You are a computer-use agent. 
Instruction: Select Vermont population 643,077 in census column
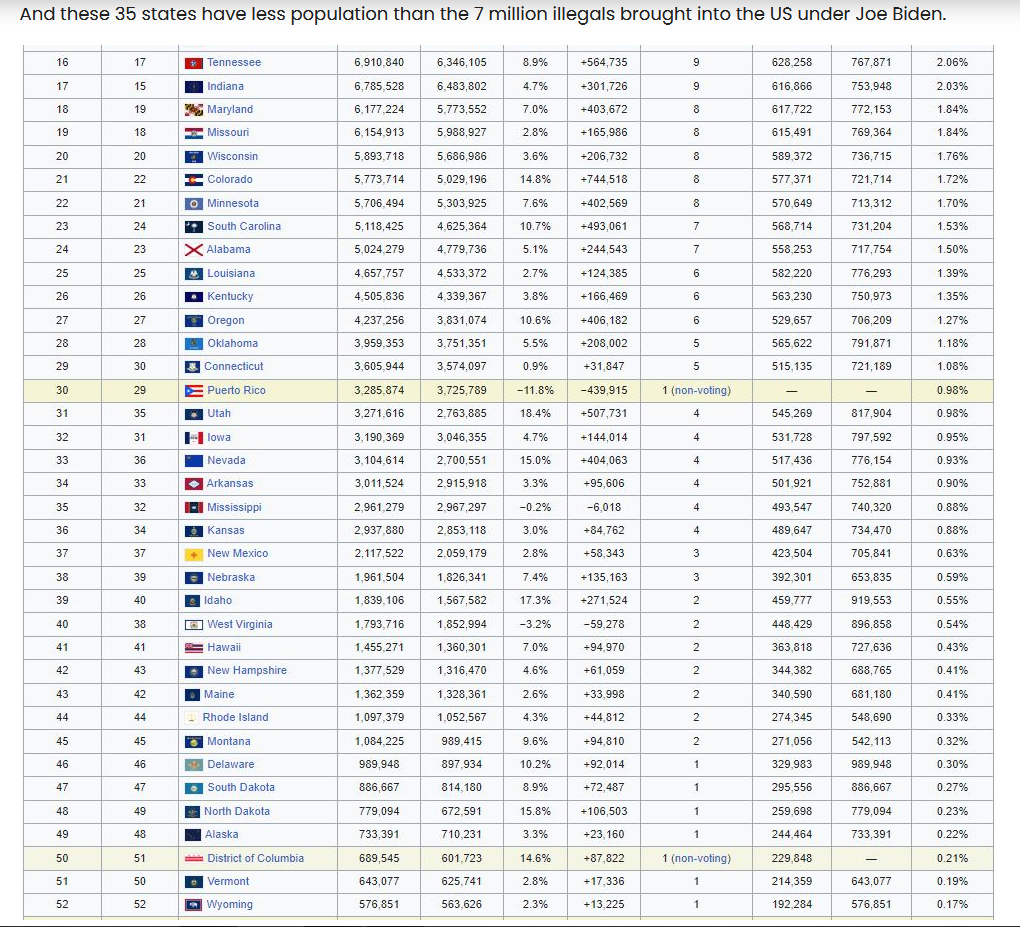(x=379, y=881)
